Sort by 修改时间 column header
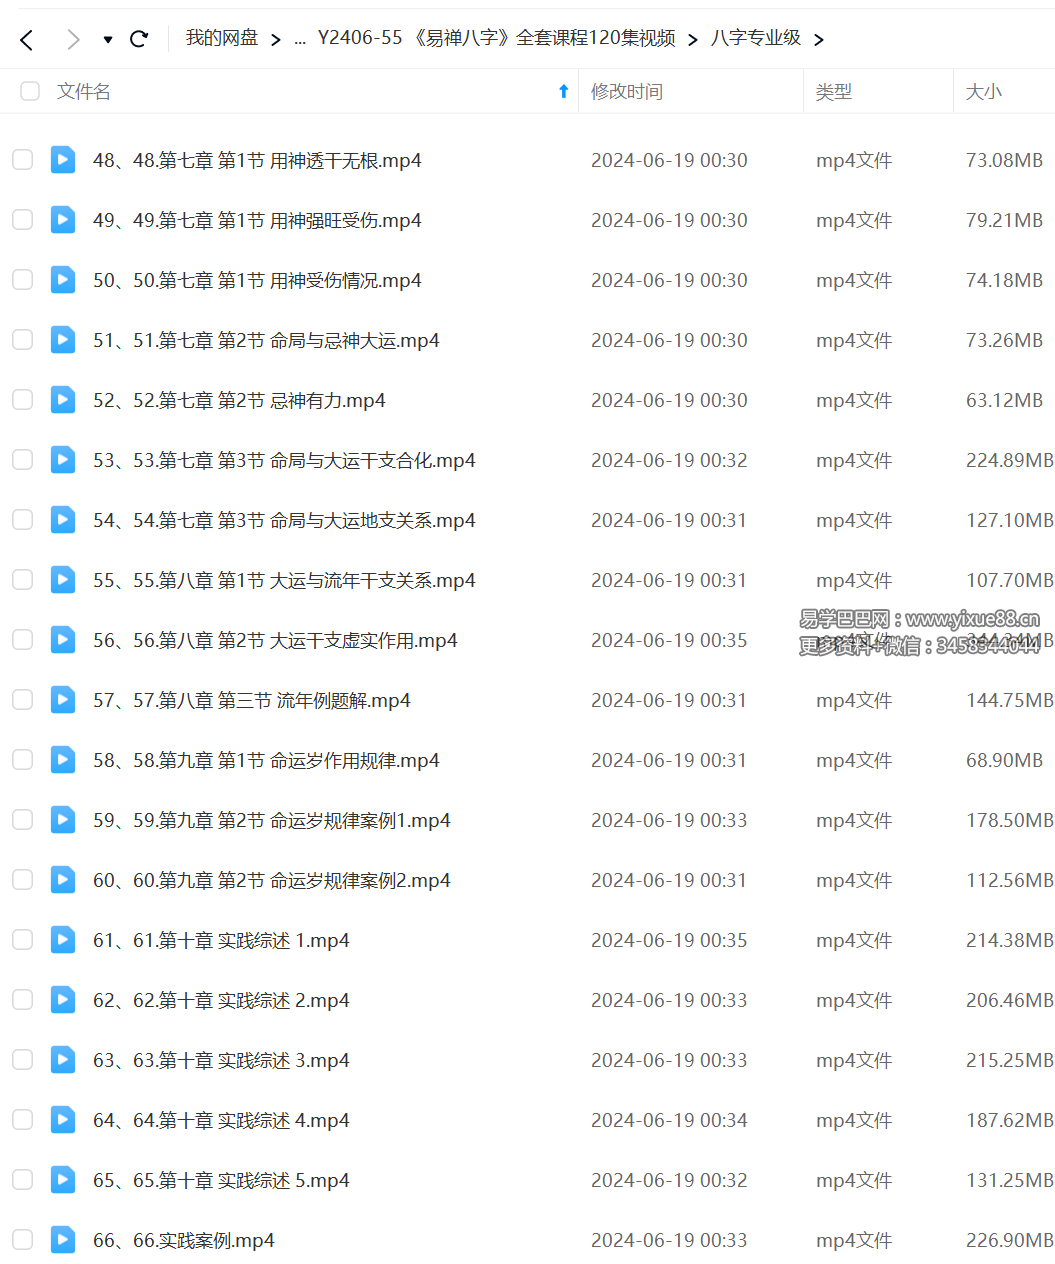The image size is (1055, 1264). click(x=626, y=92)
